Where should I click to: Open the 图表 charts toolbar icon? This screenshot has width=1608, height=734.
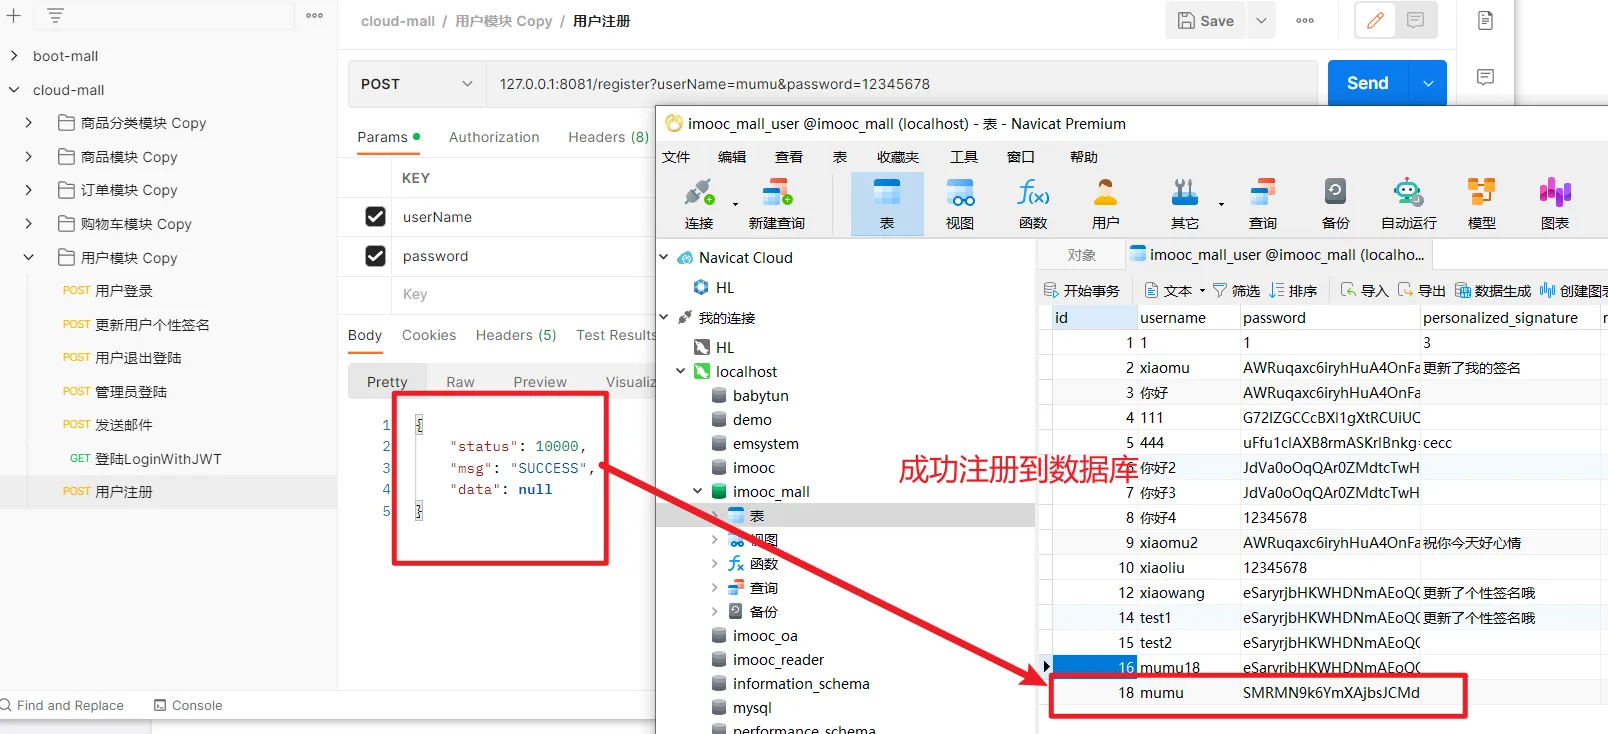pos(1555,192)
